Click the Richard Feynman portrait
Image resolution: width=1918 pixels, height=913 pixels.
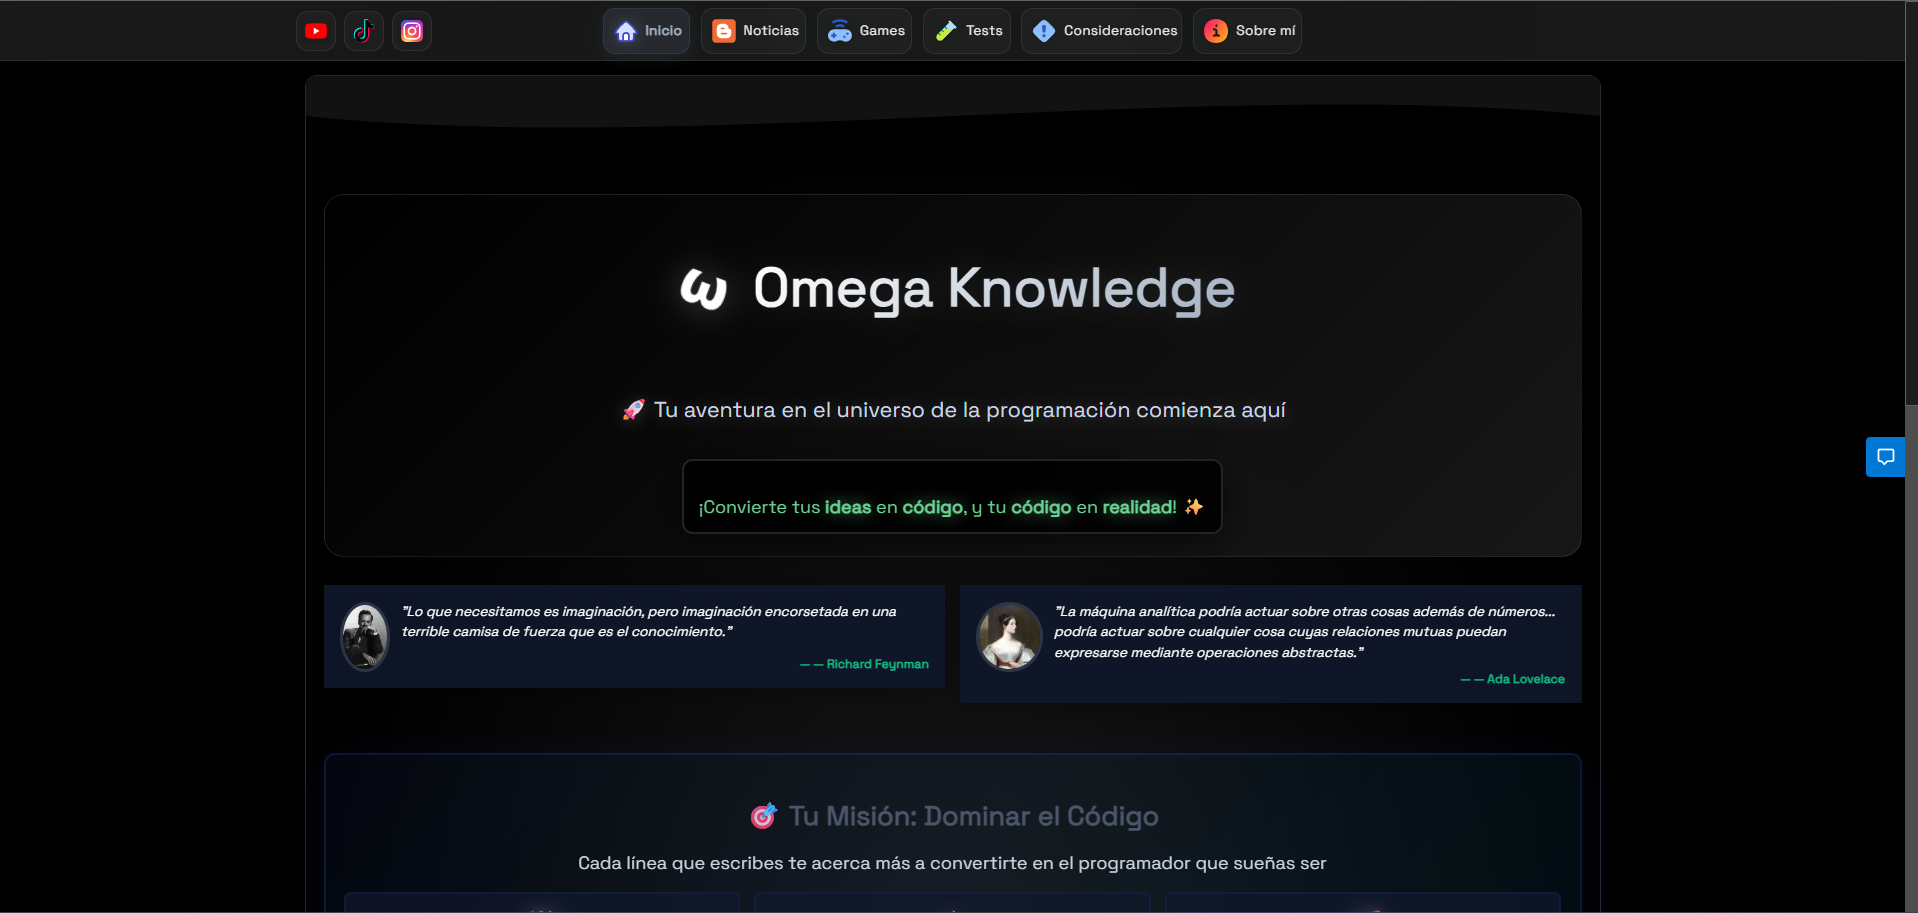point(365,636)
